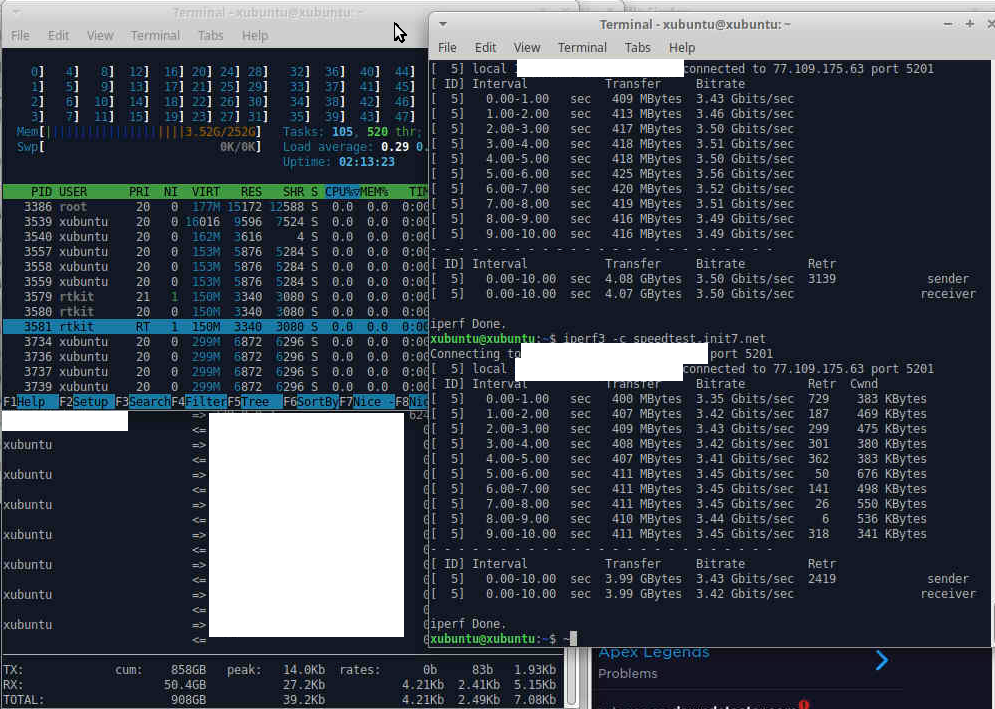The image size is (995, 709).
Task: Sort htop by SHR column header
Action: pyautogui.click(x=293, y=192)
